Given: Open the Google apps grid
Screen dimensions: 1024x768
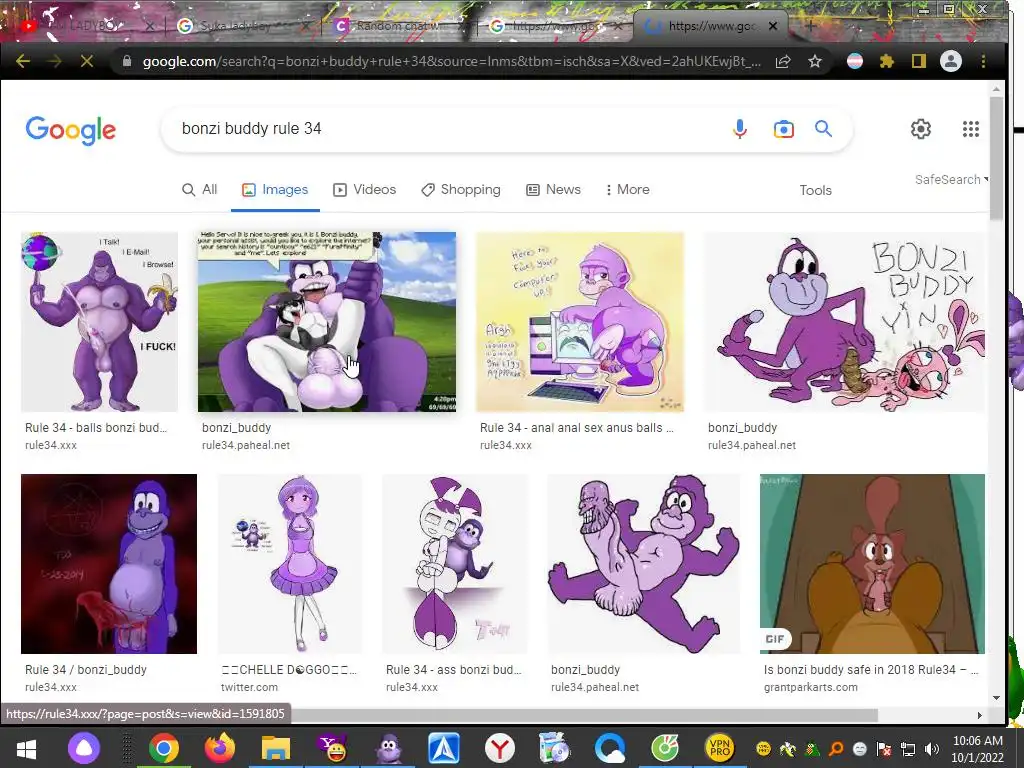Looking at the screenshot, I should (970, 129).
